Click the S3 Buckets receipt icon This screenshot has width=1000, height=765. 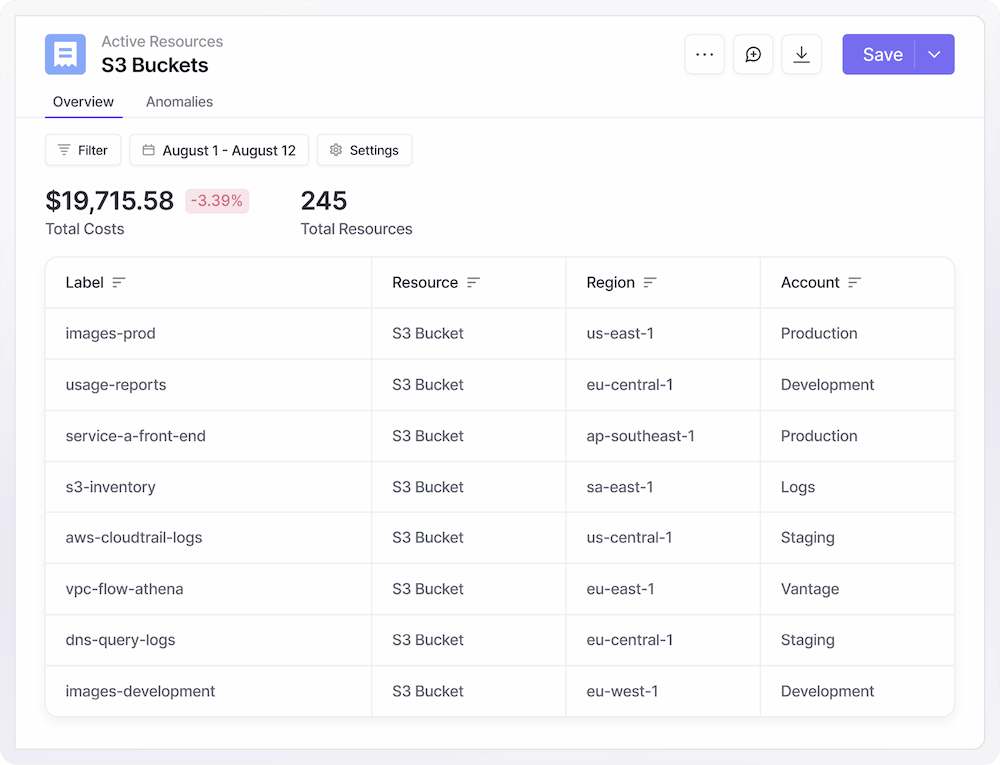65,54
